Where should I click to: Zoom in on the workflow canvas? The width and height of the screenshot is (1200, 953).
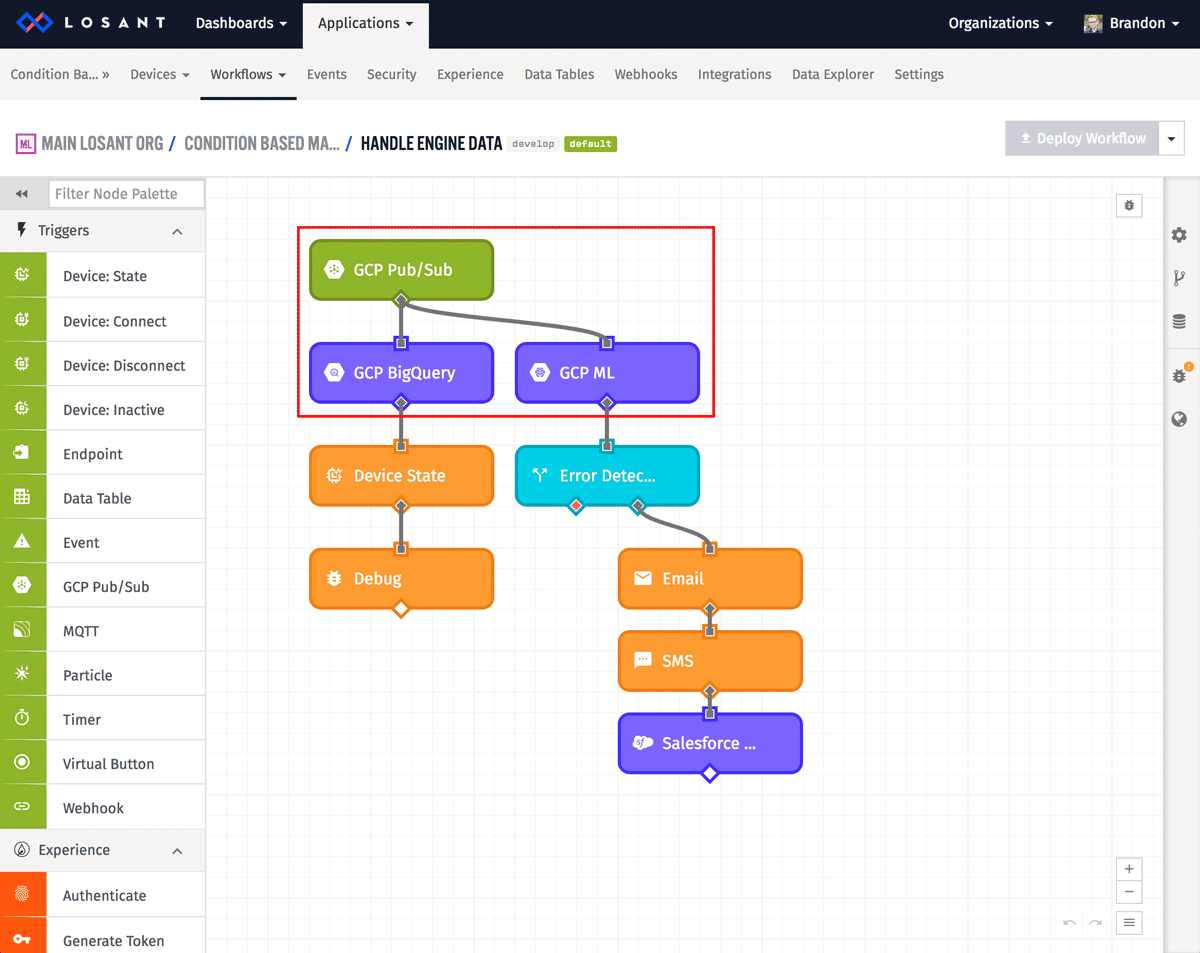pyautogui.click(x=1129, y=869)
